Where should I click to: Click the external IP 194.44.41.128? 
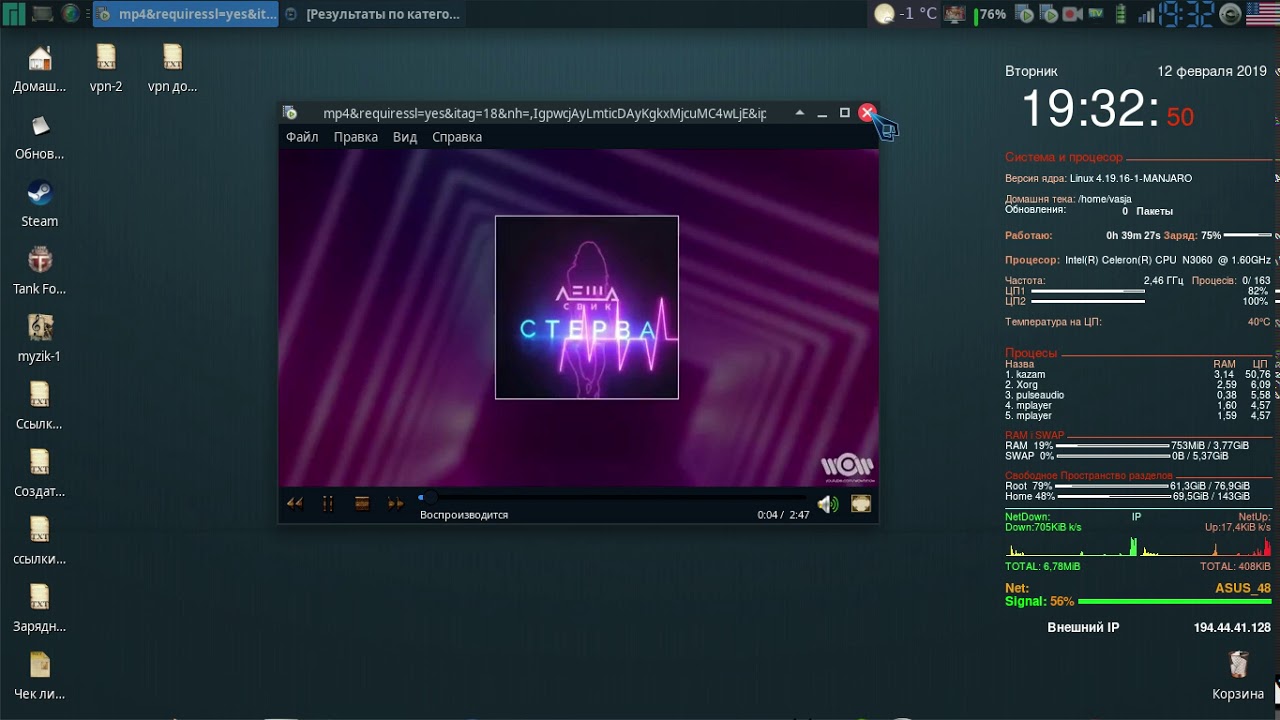click(x=1232, y=628)
